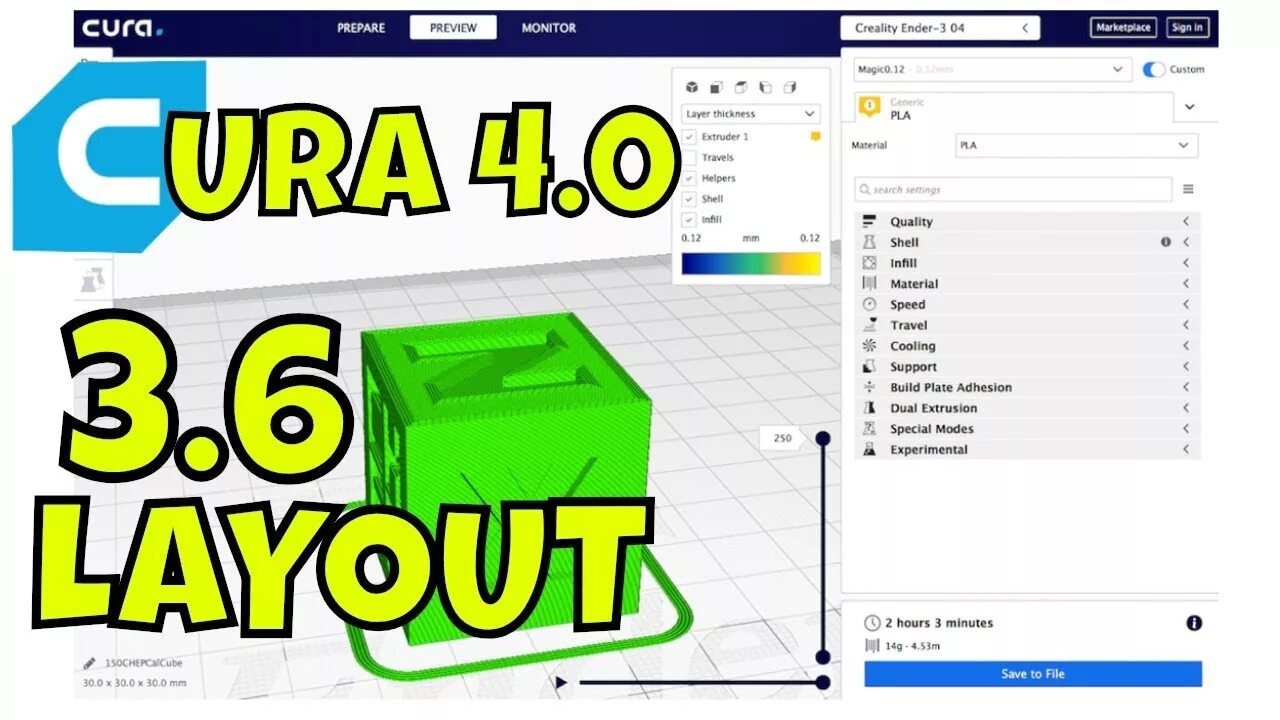
Task: Uncheck the Extruder 1 checkbox
Action: [x=690, y=137]
